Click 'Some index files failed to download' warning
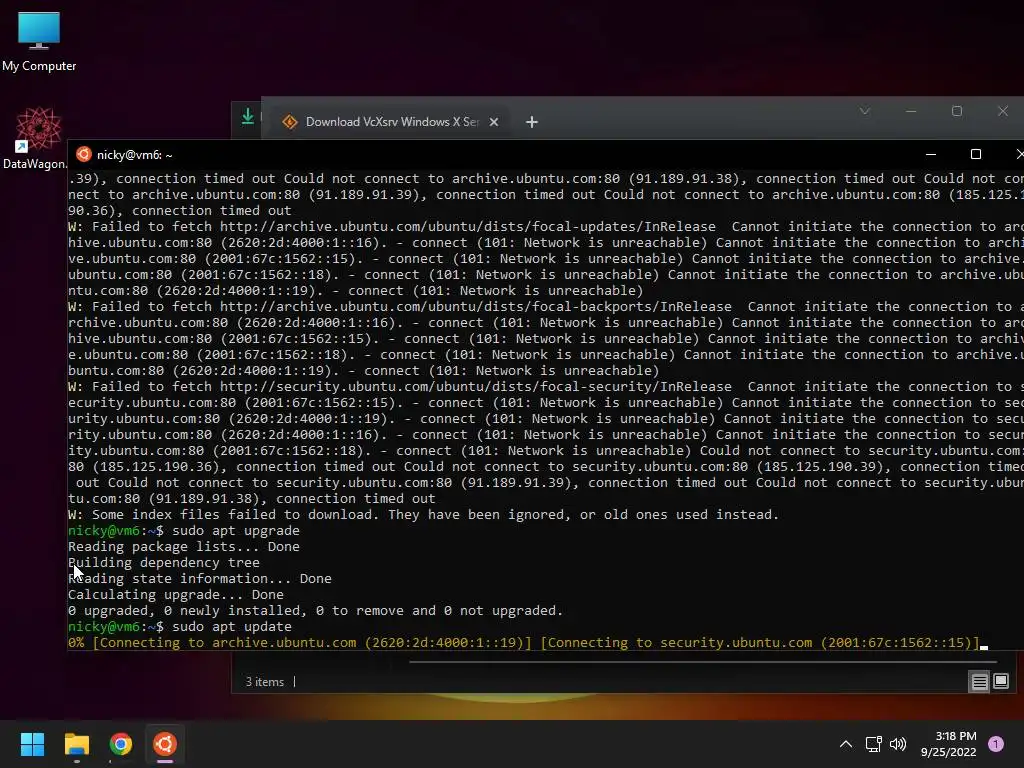1024x768 pixels. point(423,515)
